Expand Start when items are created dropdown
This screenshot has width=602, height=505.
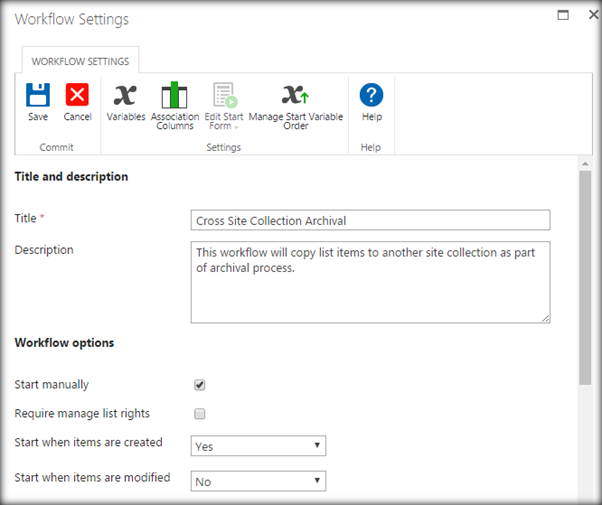tap(258, 446)
